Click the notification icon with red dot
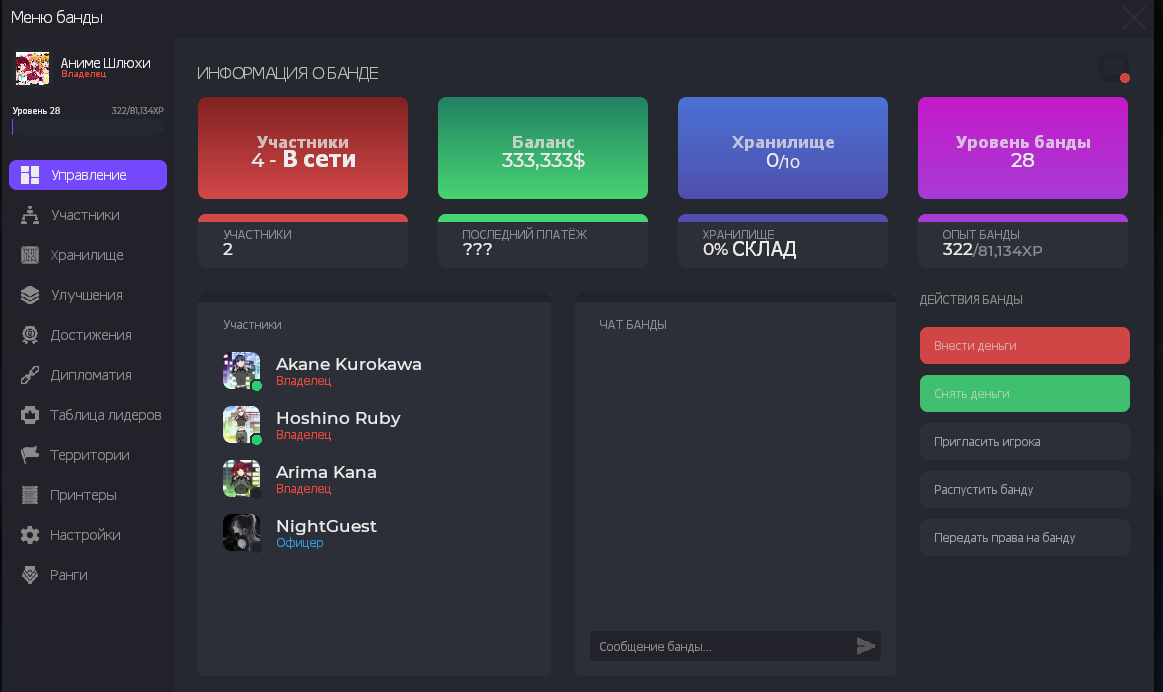This screenshot has height=692, width=1163. click(1113, 67)
